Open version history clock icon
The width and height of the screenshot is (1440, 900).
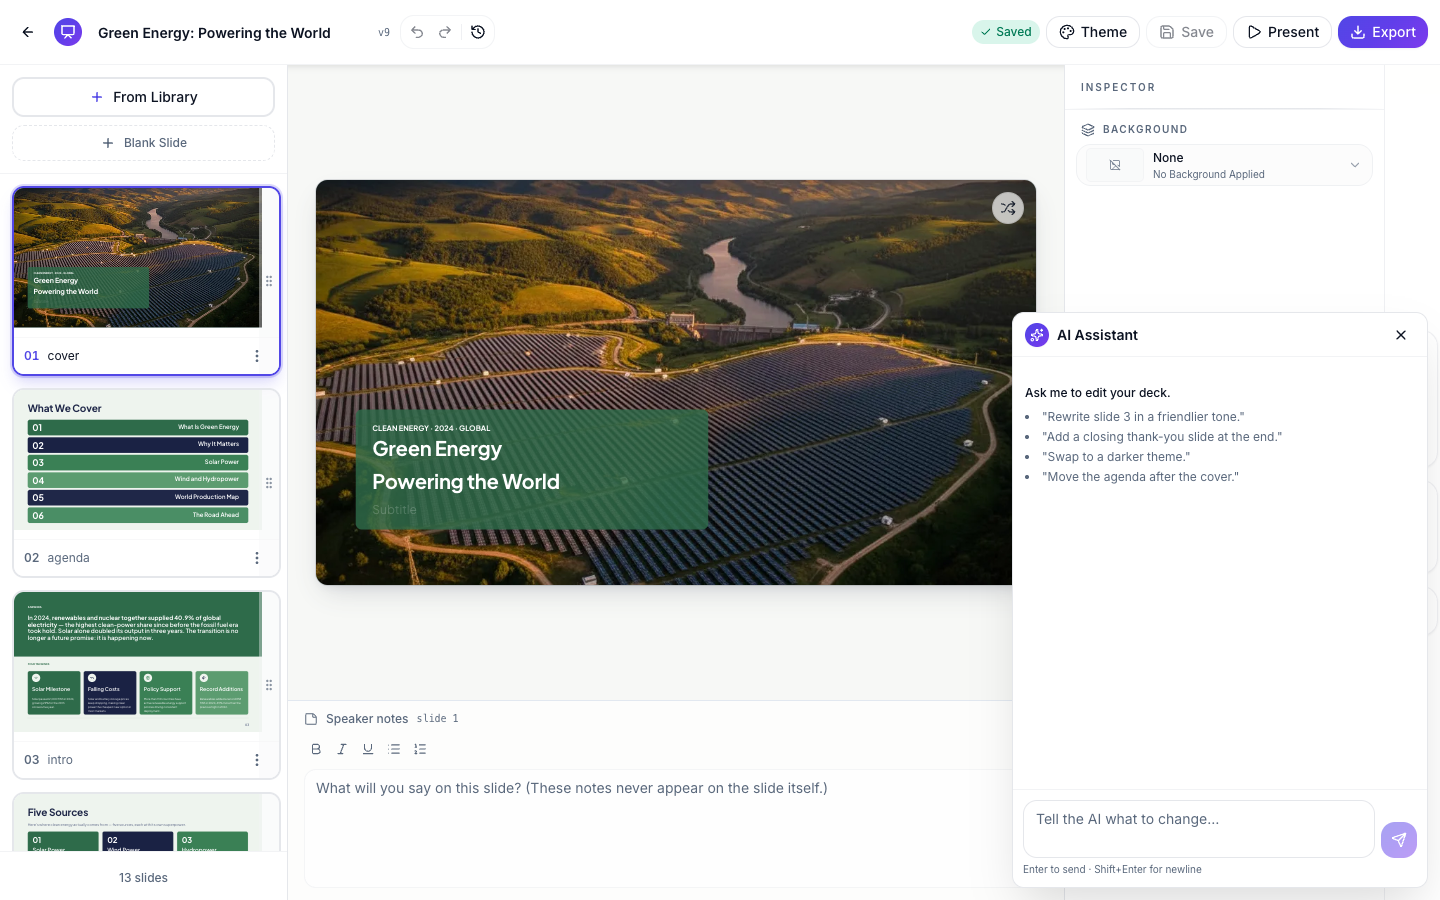tap(478, 32)
